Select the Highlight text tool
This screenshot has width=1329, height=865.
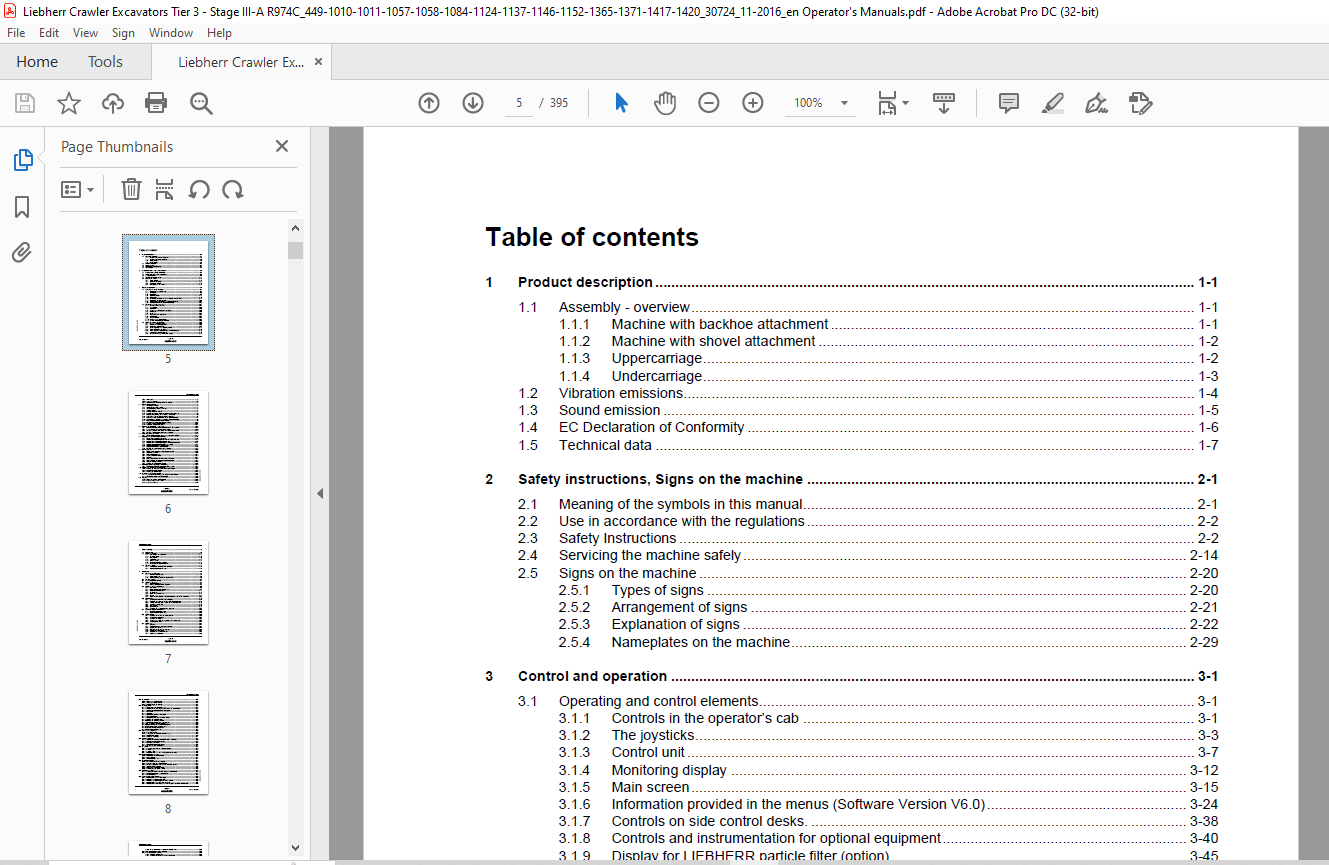1053,103
